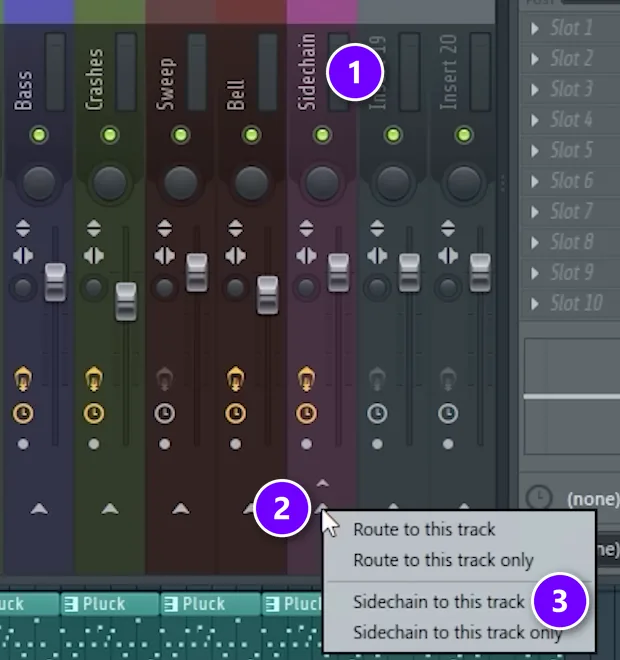Click the Crashes track pan knob
Image resolution: width=620 pixels, height=660 pixels.
[x=109, y=183]
